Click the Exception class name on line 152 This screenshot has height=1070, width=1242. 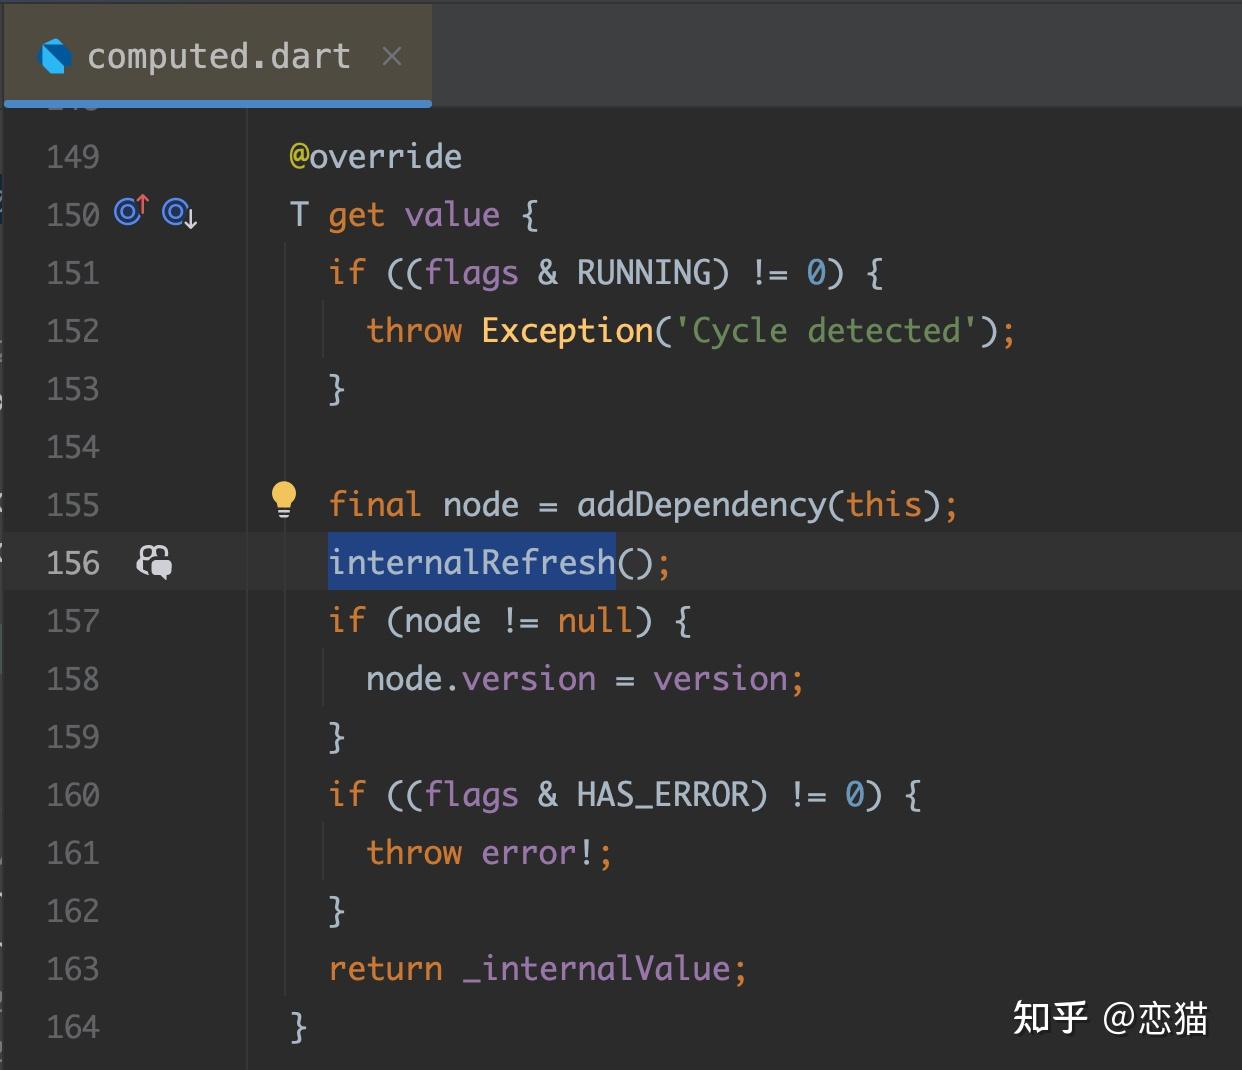567,331
